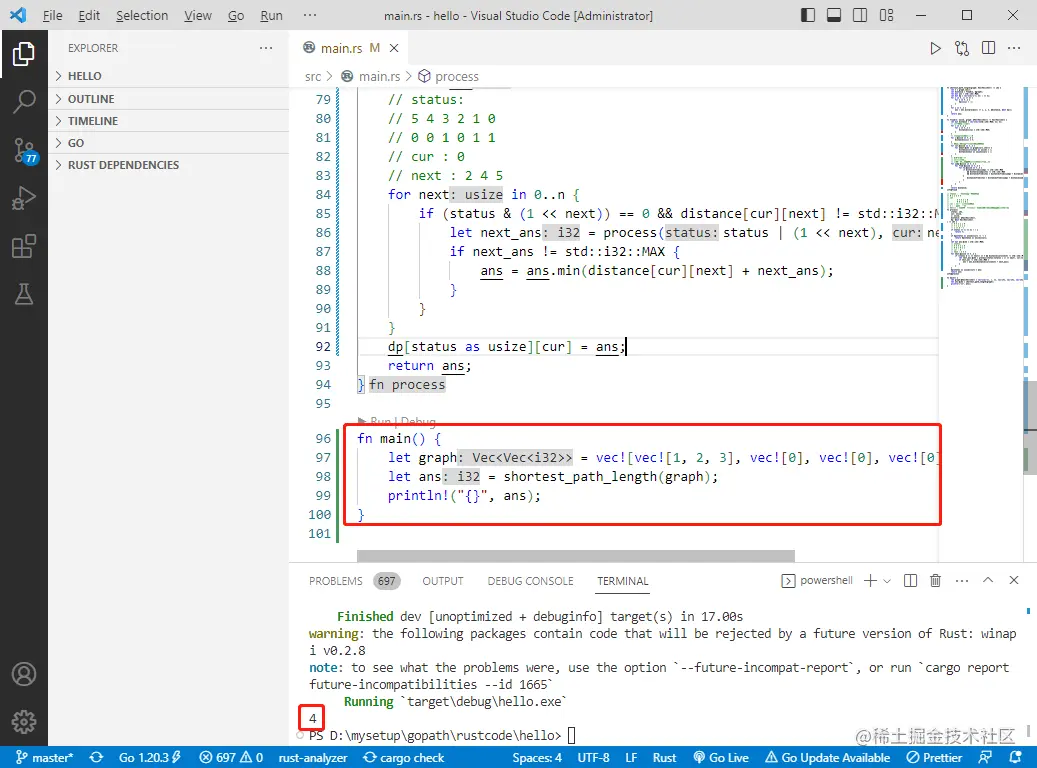The height and width of the screenshot is (768, 1037).
Task: Open the Edit menu
Action: coord(89,15)
